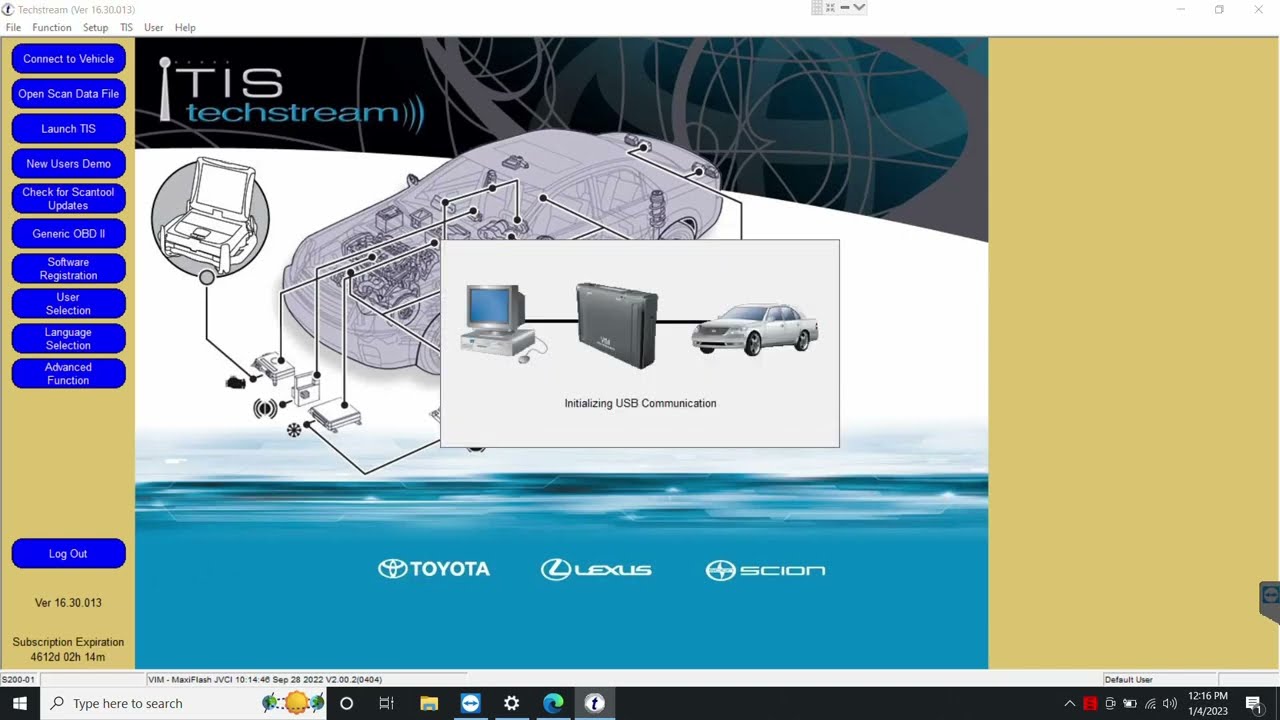Open User Selection

click(68, 304)
